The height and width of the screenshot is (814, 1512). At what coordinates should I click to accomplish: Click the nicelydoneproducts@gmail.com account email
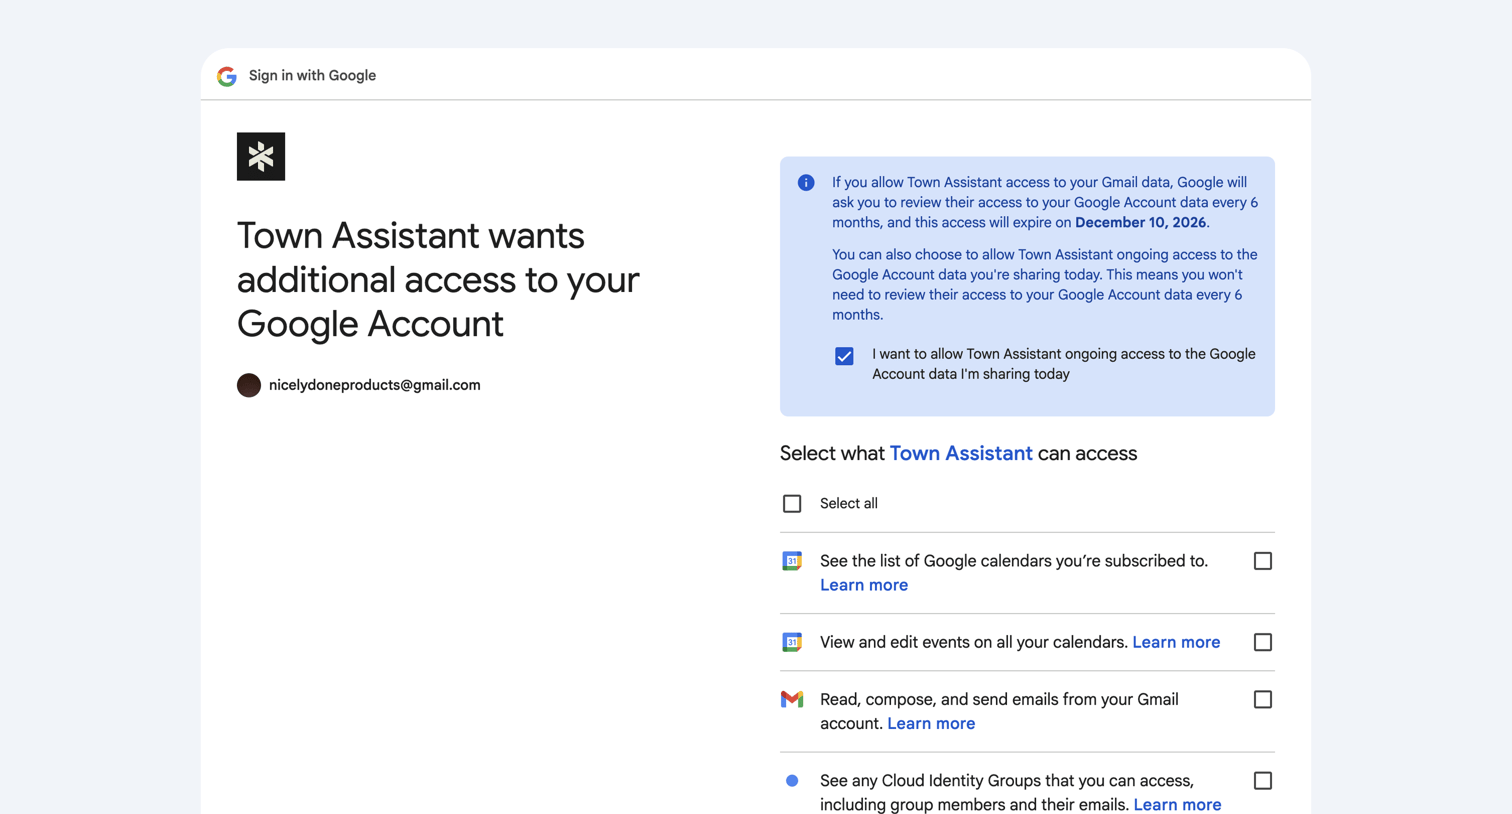click(375, 385)
